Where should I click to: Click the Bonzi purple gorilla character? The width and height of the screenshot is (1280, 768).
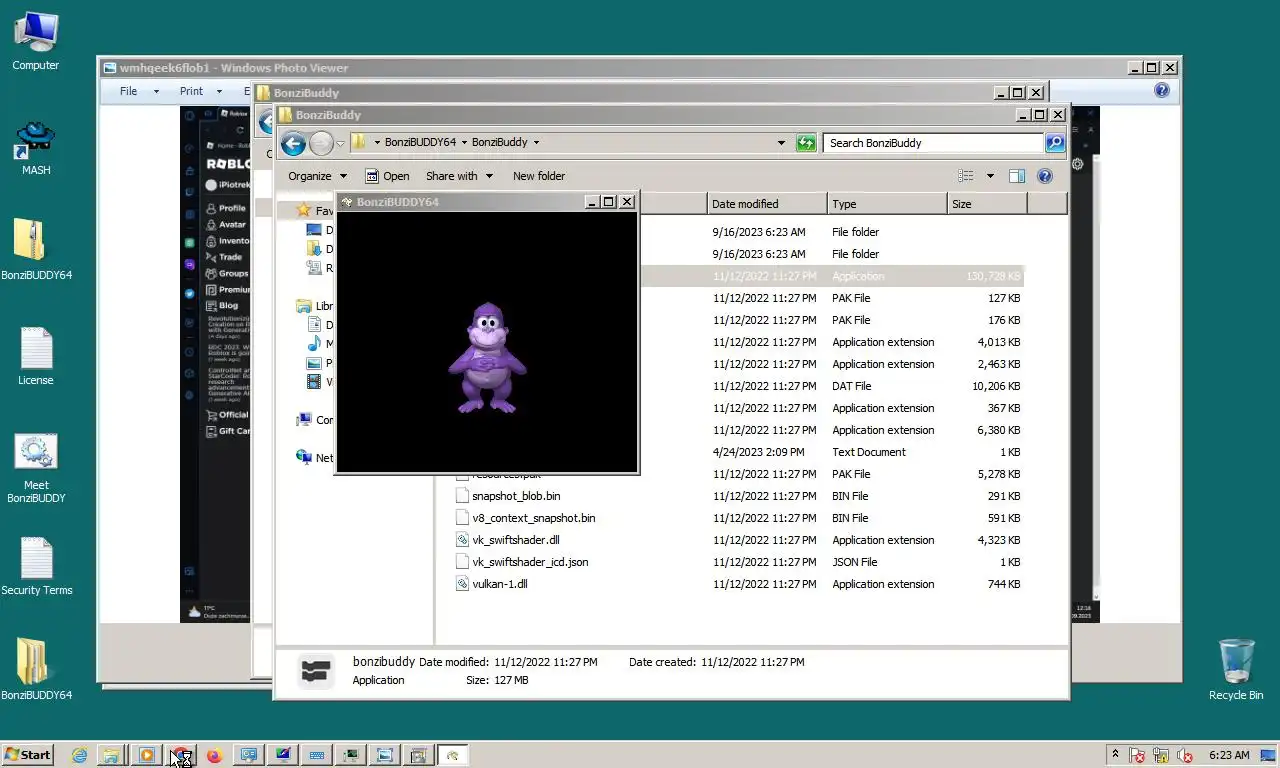click(x=486, y=358)
